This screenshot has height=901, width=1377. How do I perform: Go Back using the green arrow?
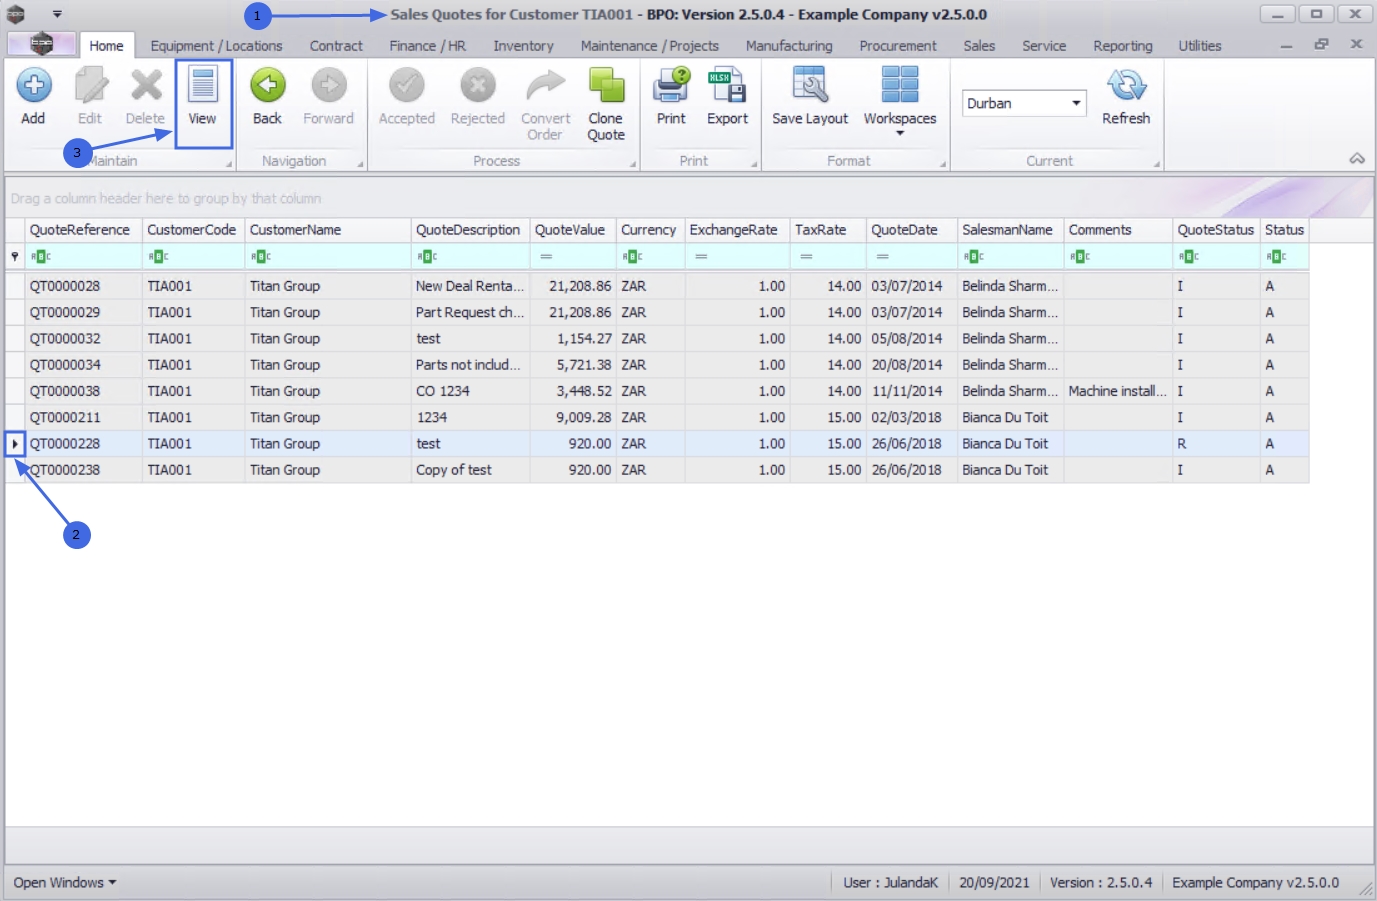pos(267,86)
